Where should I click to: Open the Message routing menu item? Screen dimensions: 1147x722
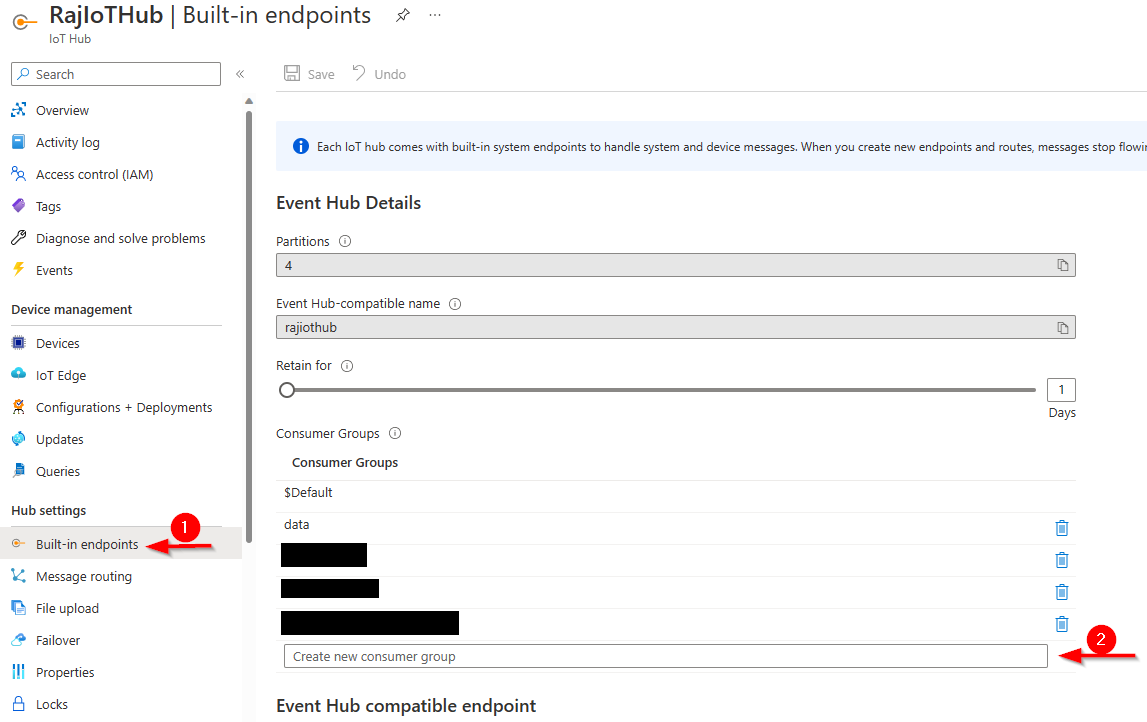[x=83, y=576]
